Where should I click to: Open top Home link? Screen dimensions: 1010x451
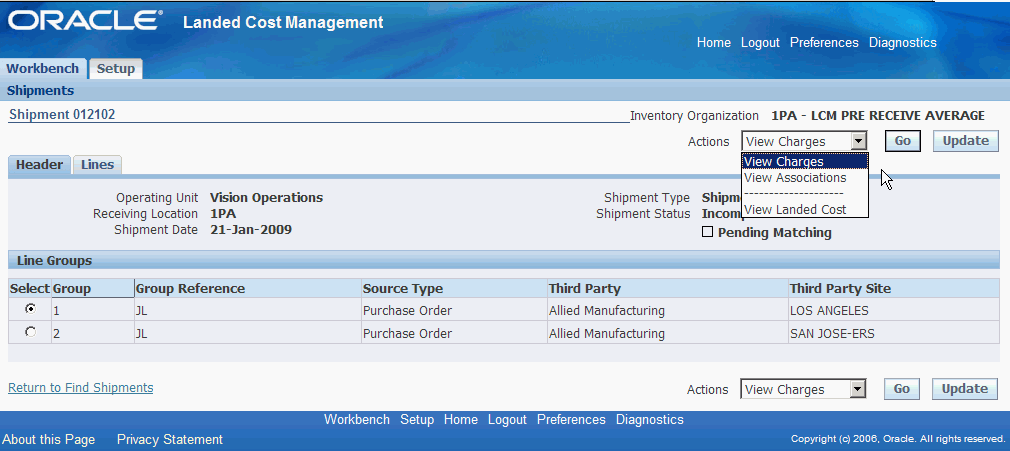point(714,43)
